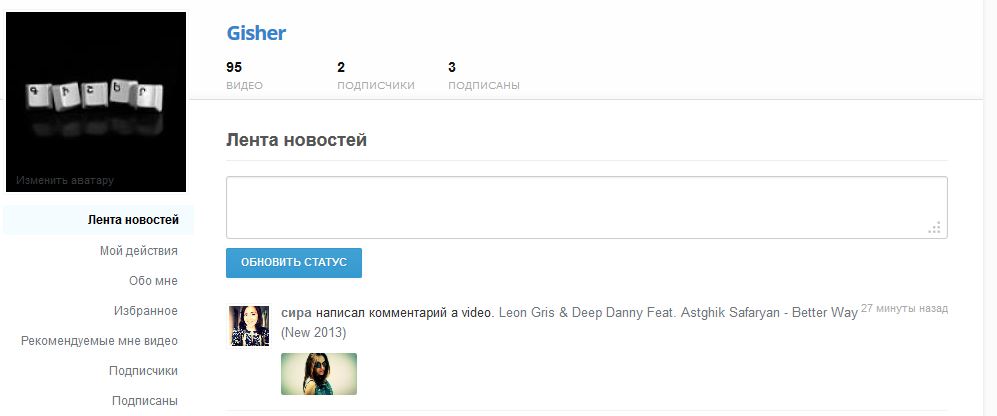Open 'Подписчики' in the sidebar menu
The height and width of the screenshot is (416, 997).
point(143,371)
